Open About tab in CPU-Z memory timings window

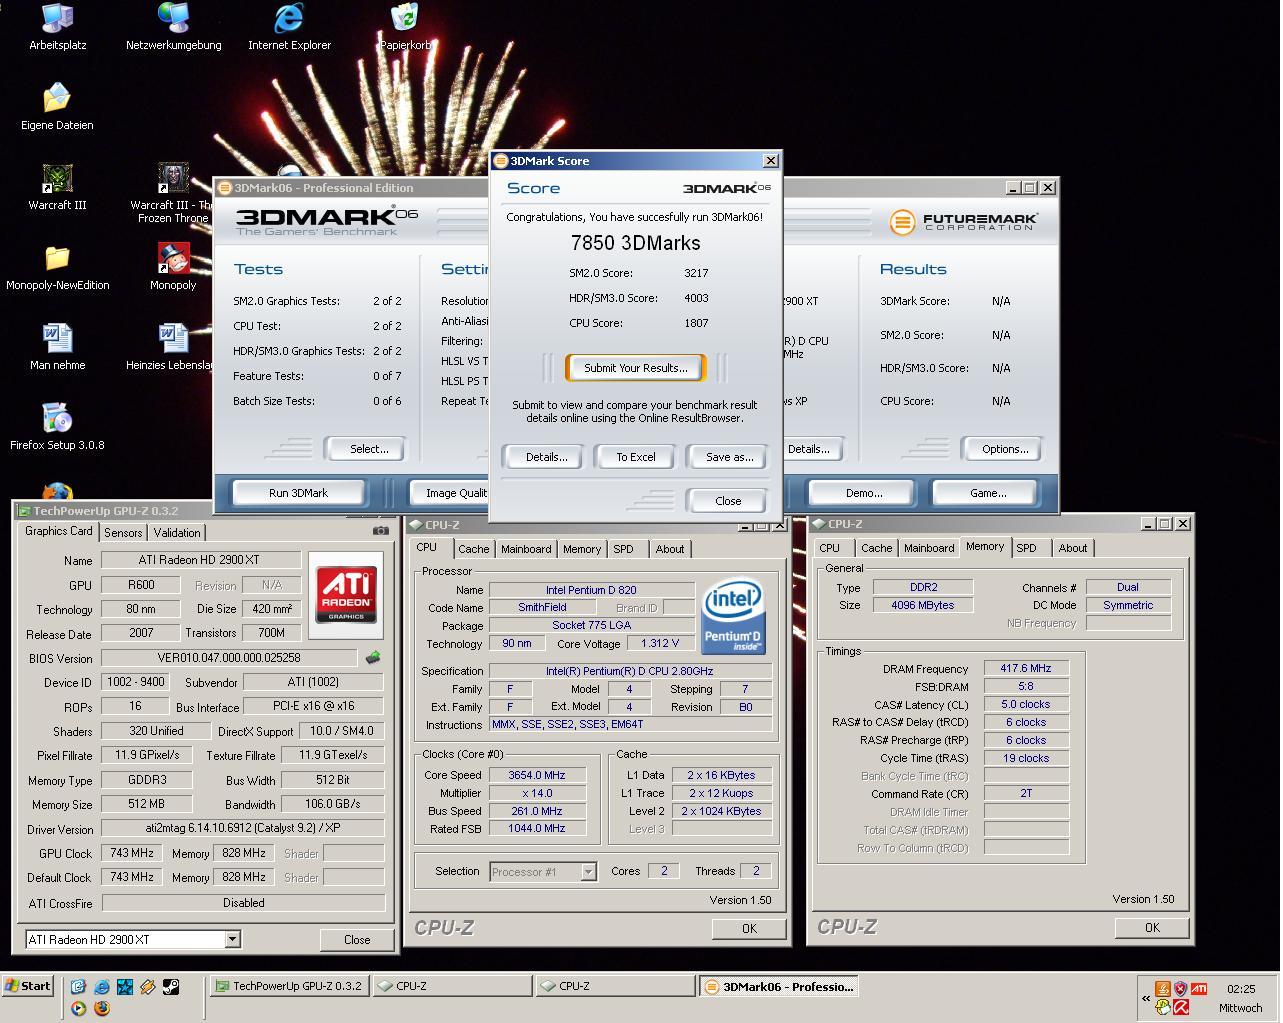[1072, 548]
